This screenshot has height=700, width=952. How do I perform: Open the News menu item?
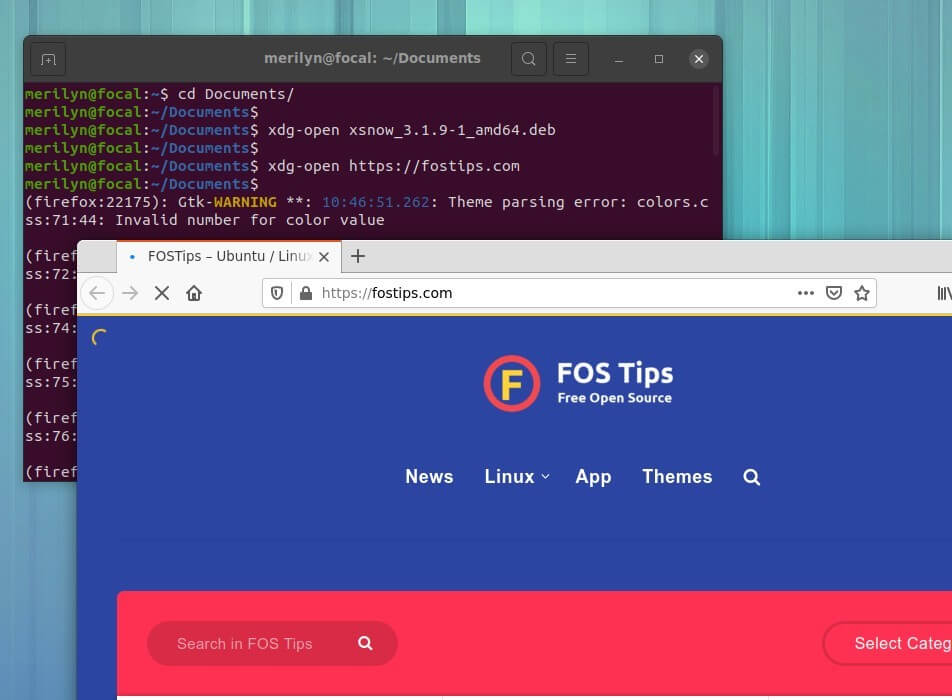429,477
